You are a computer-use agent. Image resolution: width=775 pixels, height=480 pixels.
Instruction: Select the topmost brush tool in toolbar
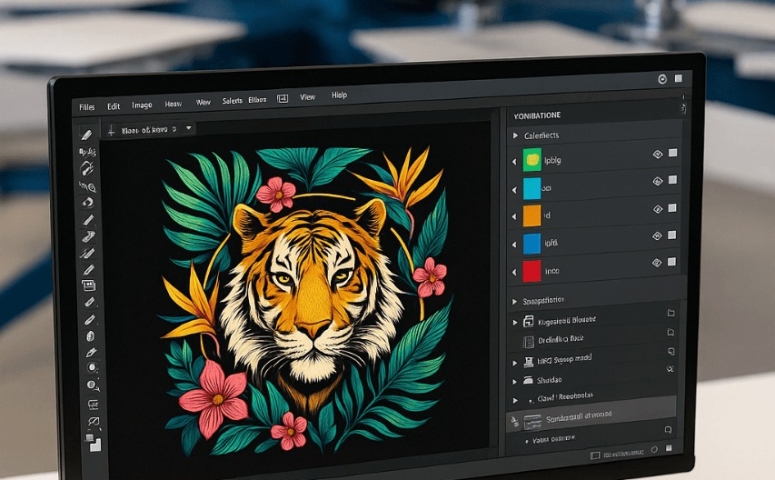click(x=87, y=134)
